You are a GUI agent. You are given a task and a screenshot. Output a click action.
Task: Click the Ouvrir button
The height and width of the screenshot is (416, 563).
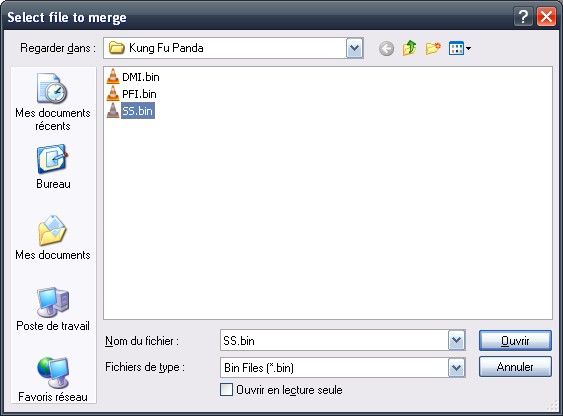(x=515, y=340)
